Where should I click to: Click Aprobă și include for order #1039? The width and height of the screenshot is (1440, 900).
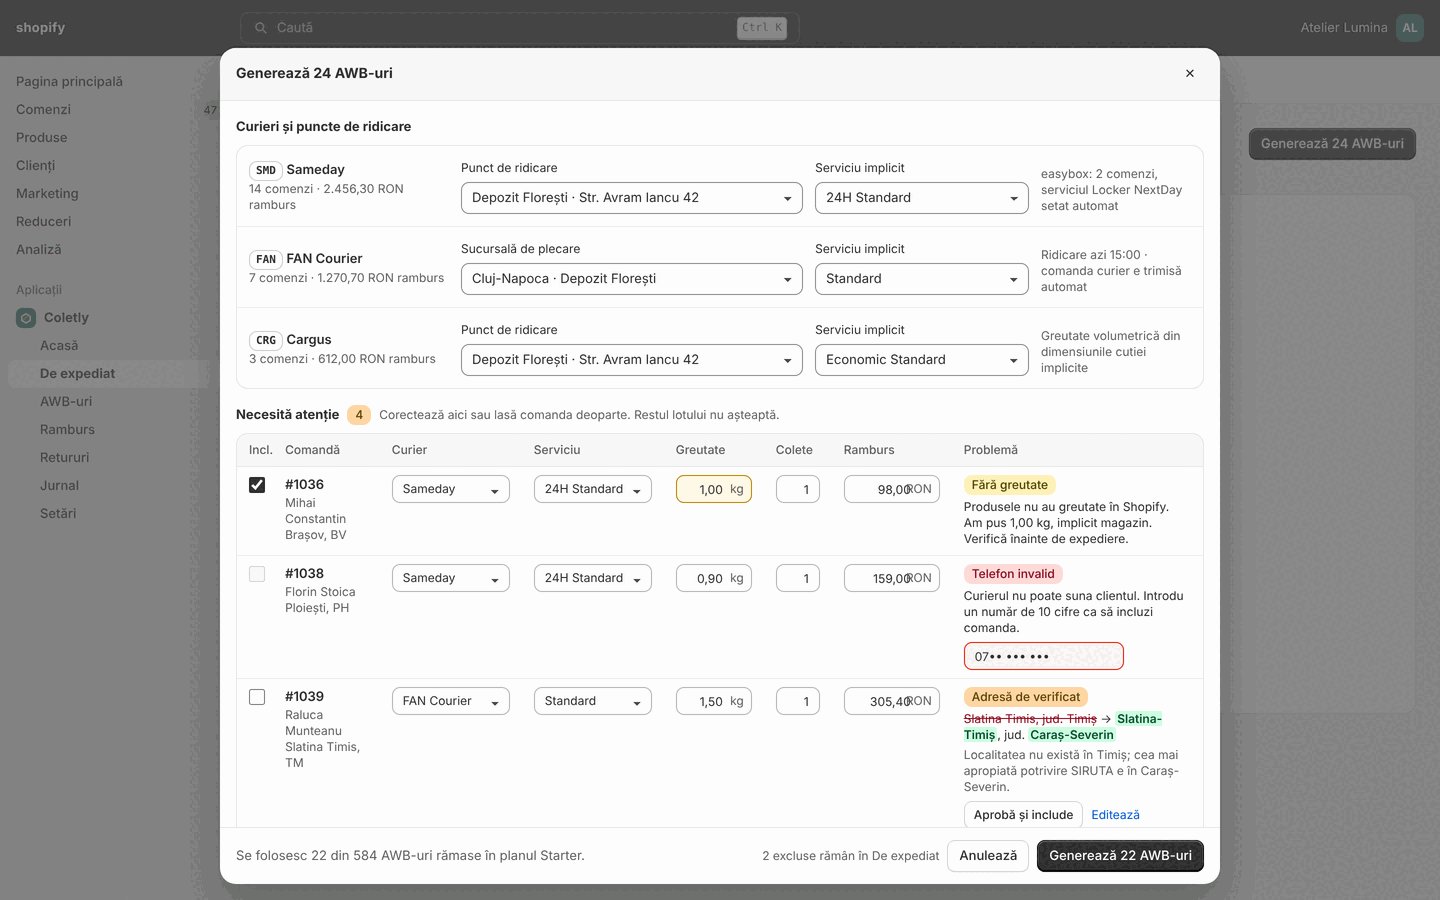coord(1023,815)
